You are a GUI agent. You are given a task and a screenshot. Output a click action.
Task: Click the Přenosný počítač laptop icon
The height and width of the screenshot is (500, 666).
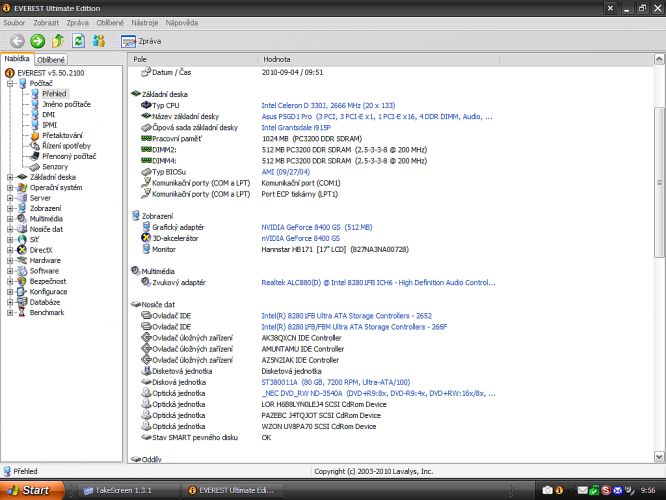(35, 156)
